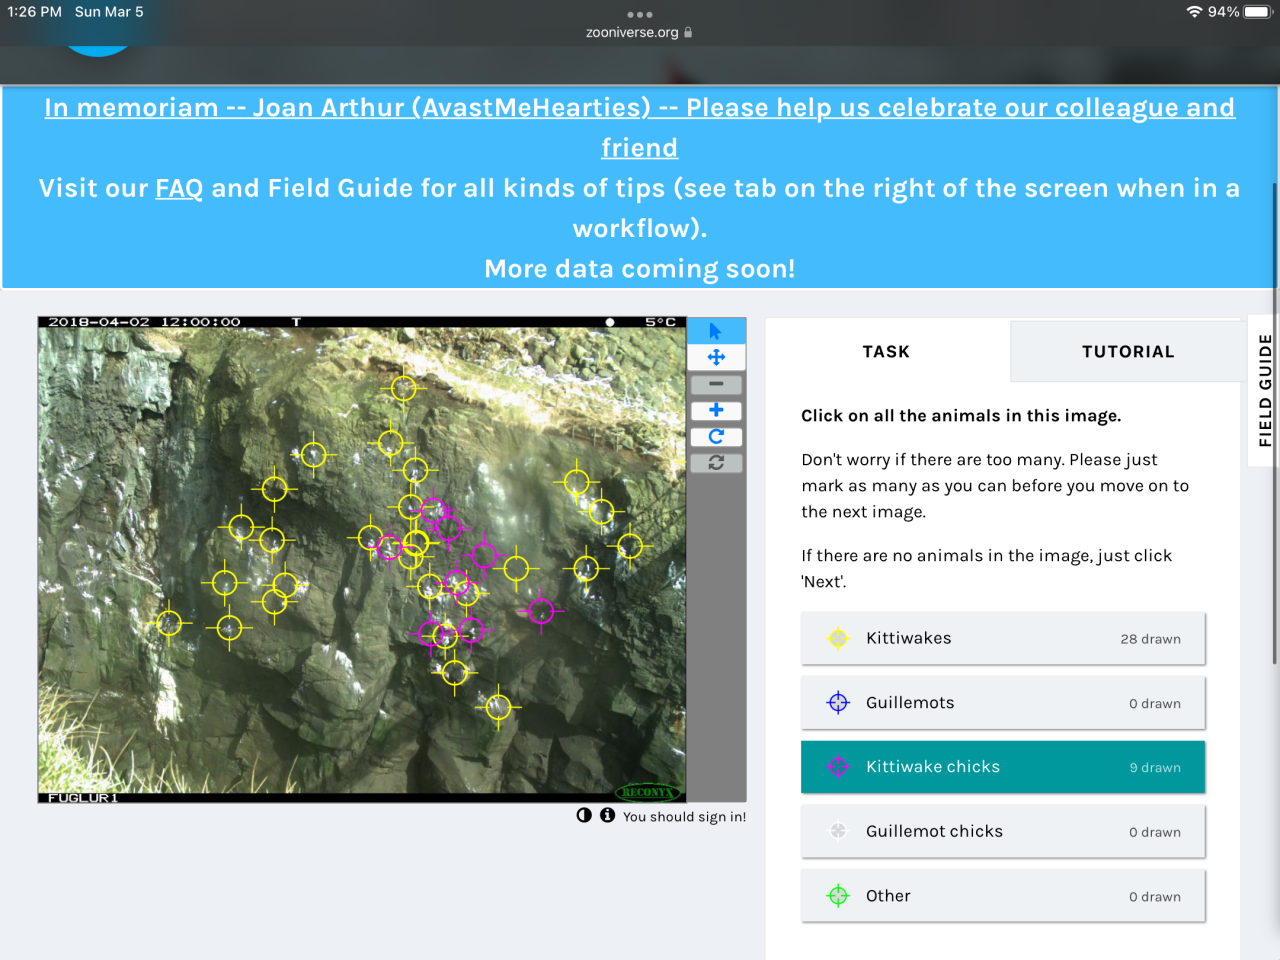The height and width of the screenshot is (960, 1280).
Task: Tap the battery status icon
Action: (x=1258, y=12)
